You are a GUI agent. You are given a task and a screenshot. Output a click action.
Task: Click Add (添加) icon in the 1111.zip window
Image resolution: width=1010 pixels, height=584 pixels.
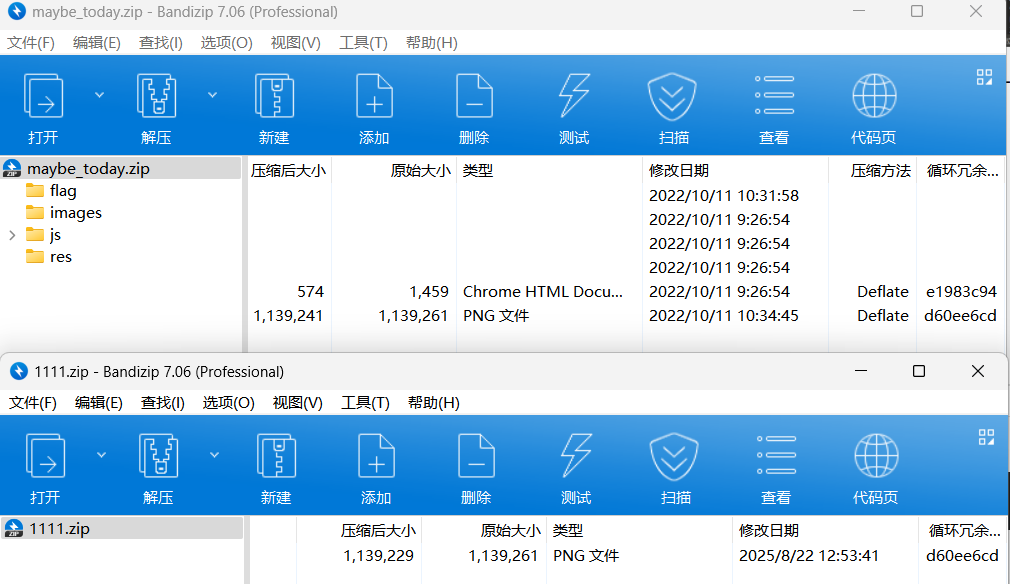pos(376,458)
